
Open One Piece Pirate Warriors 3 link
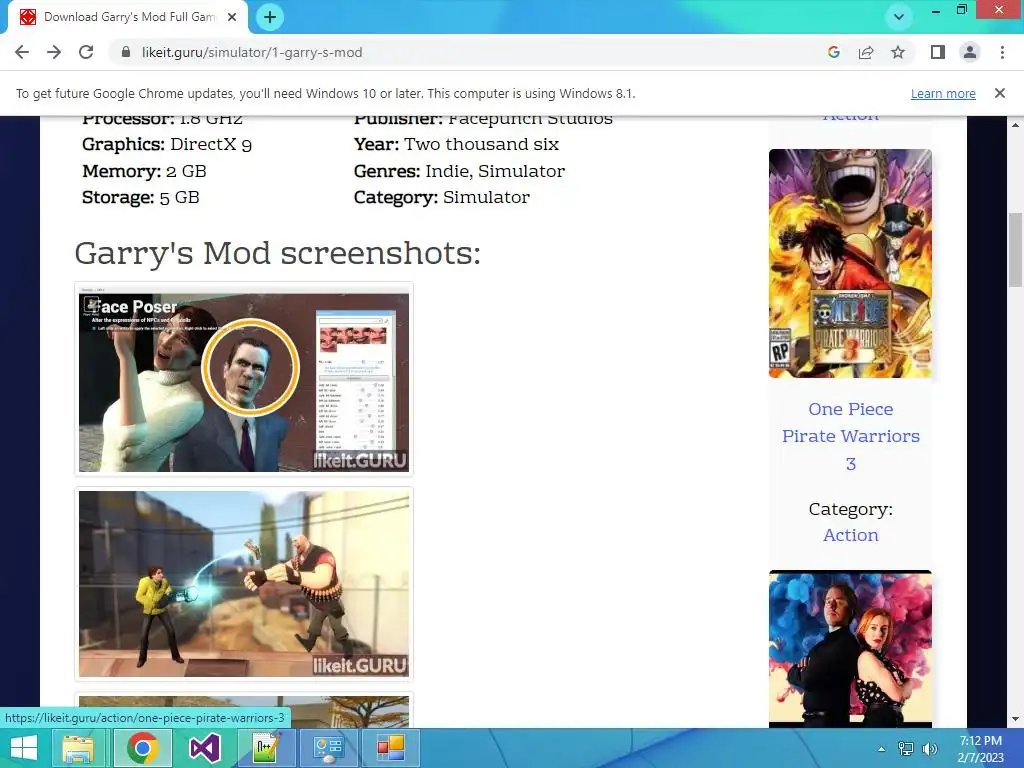coord(850,436)
